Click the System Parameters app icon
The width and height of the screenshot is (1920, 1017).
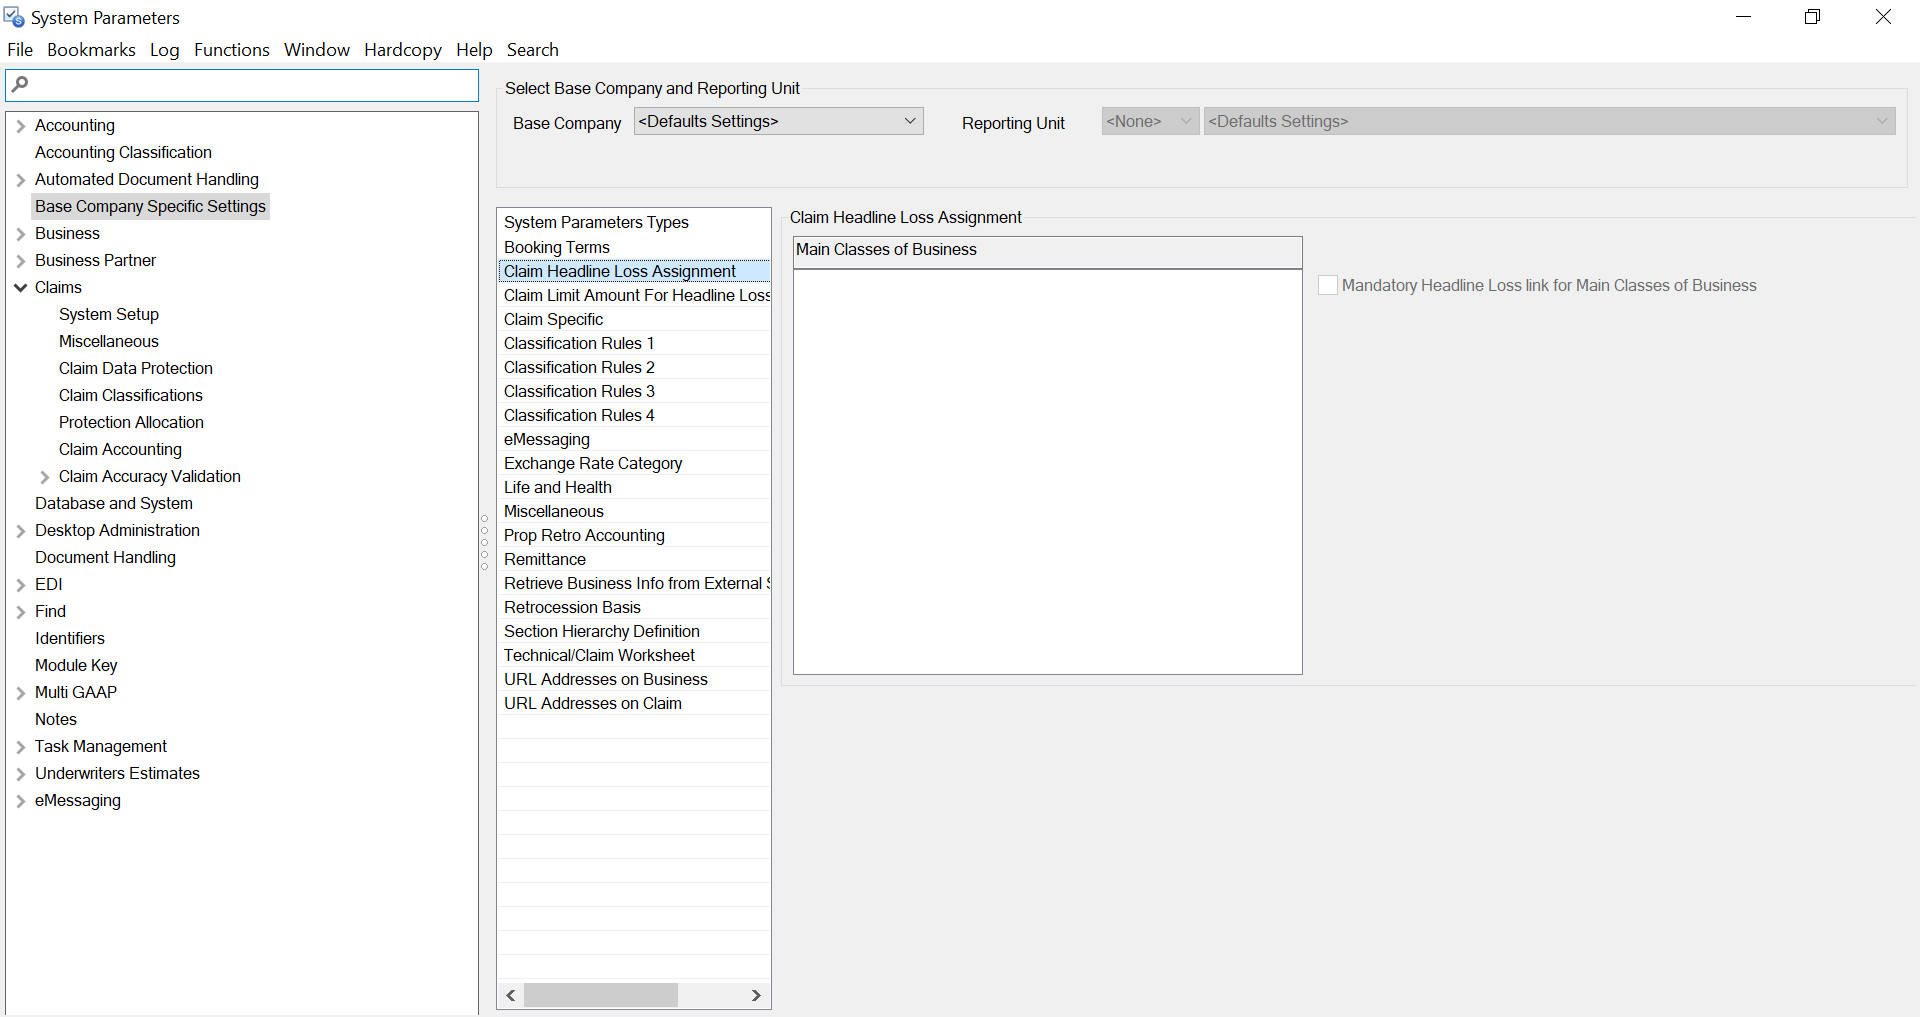click(x=14, y=18)
